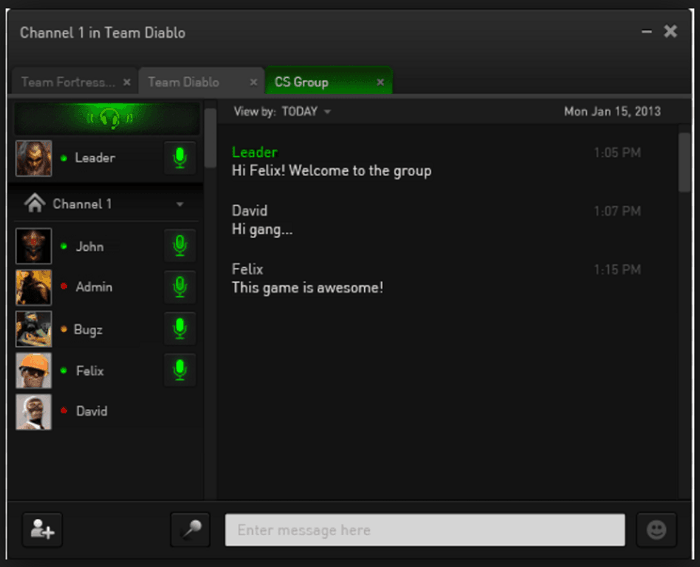Click the Channel 1 label
The width and height of the screenshot is (700, 567).
click(x=82, y=204)
